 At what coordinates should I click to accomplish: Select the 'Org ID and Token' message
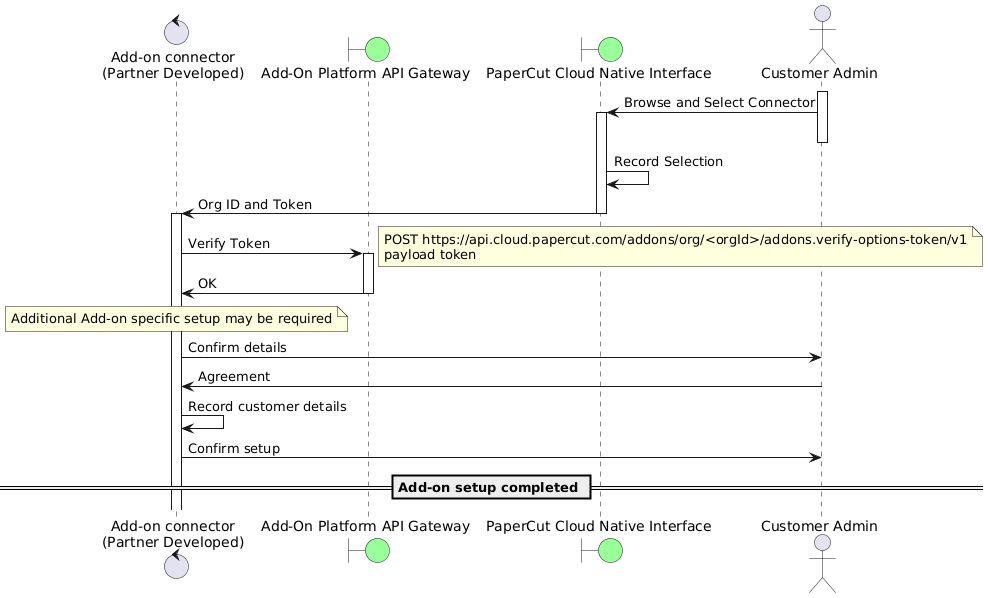254,204
